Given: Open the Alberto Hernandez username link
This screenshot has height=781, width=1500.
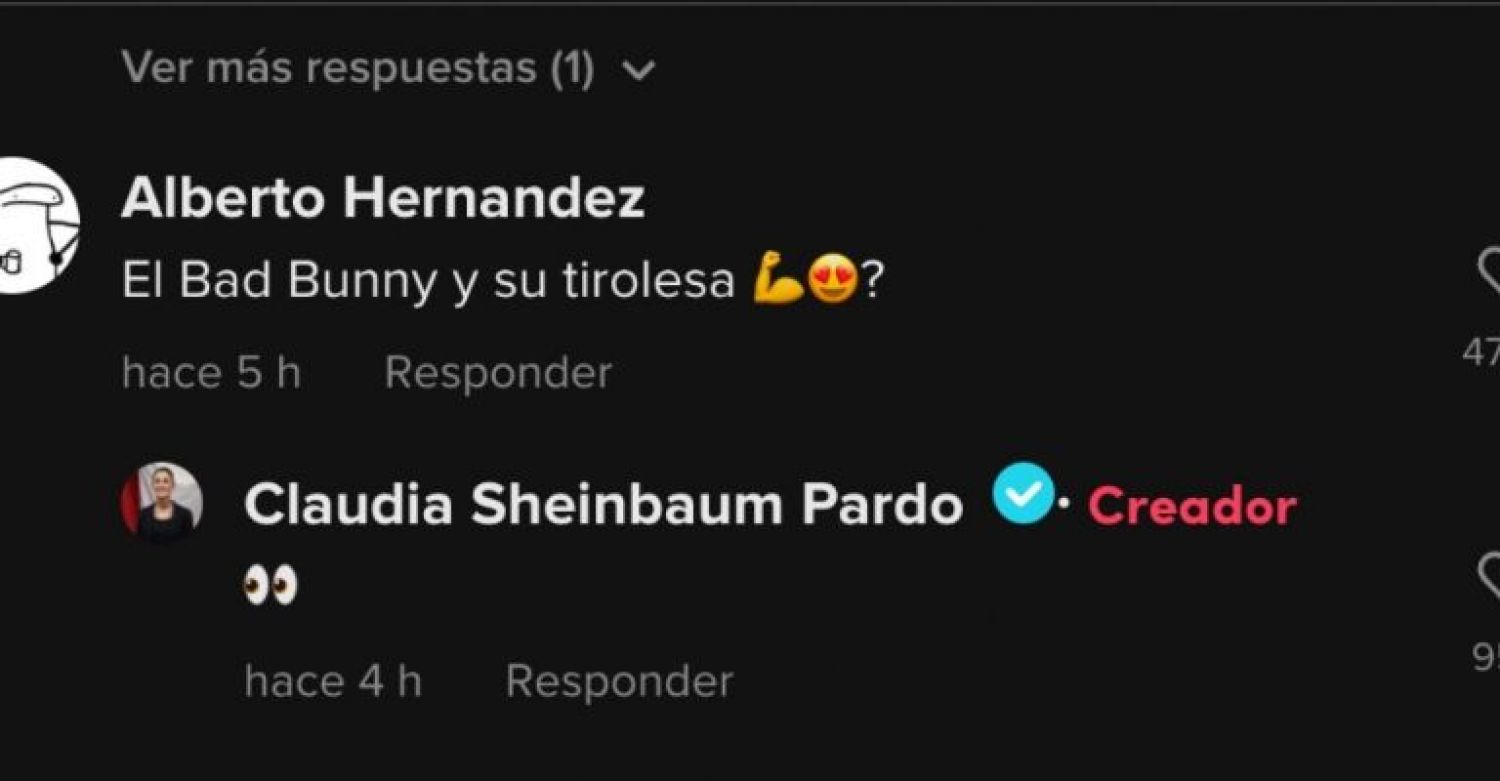Looking at the screenshot, I should click(x=383, y=198).
